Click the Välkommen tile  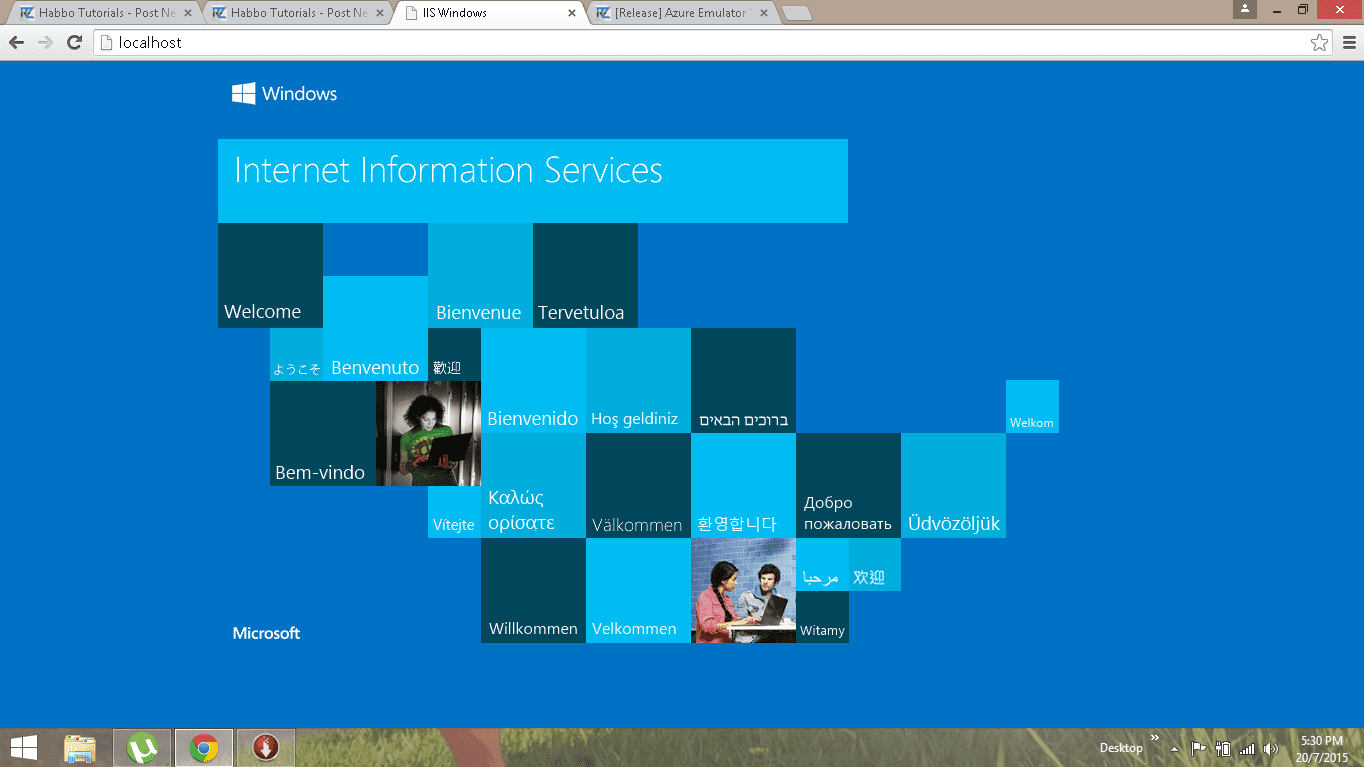tap(638, 485)
